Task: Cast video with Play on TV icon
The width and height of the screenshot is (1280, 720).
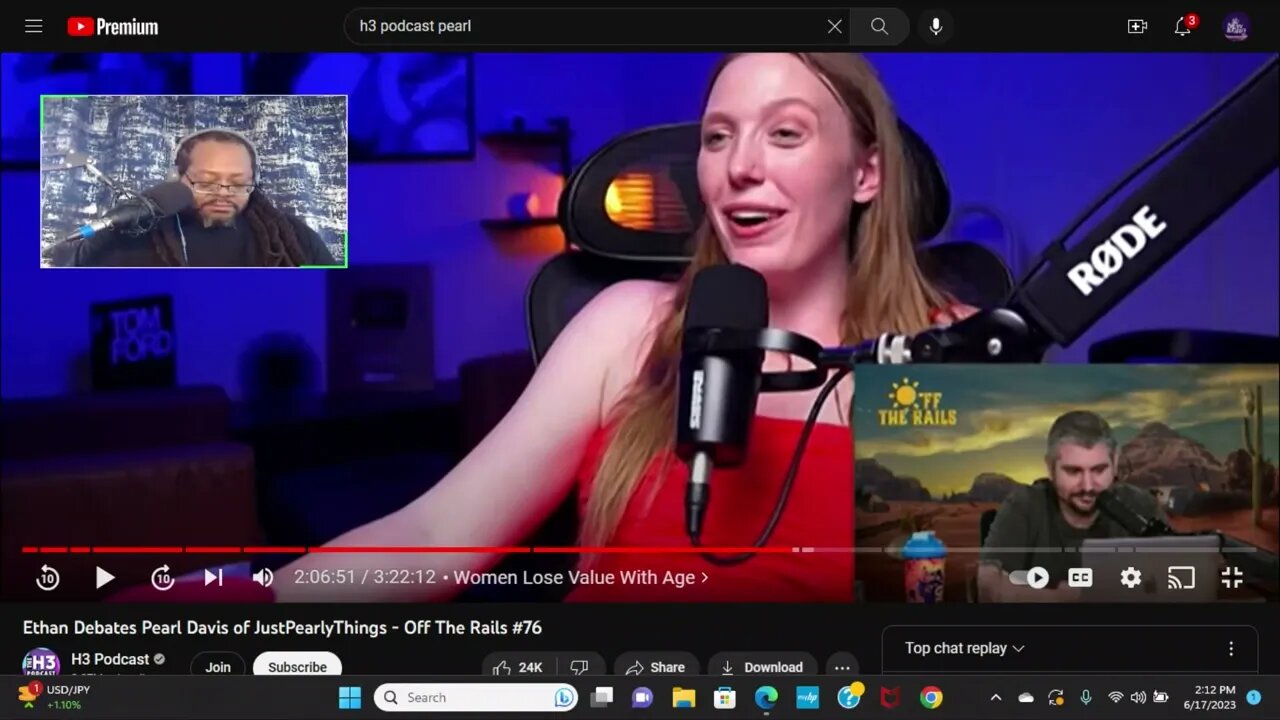Action: tap(1181, 577)
